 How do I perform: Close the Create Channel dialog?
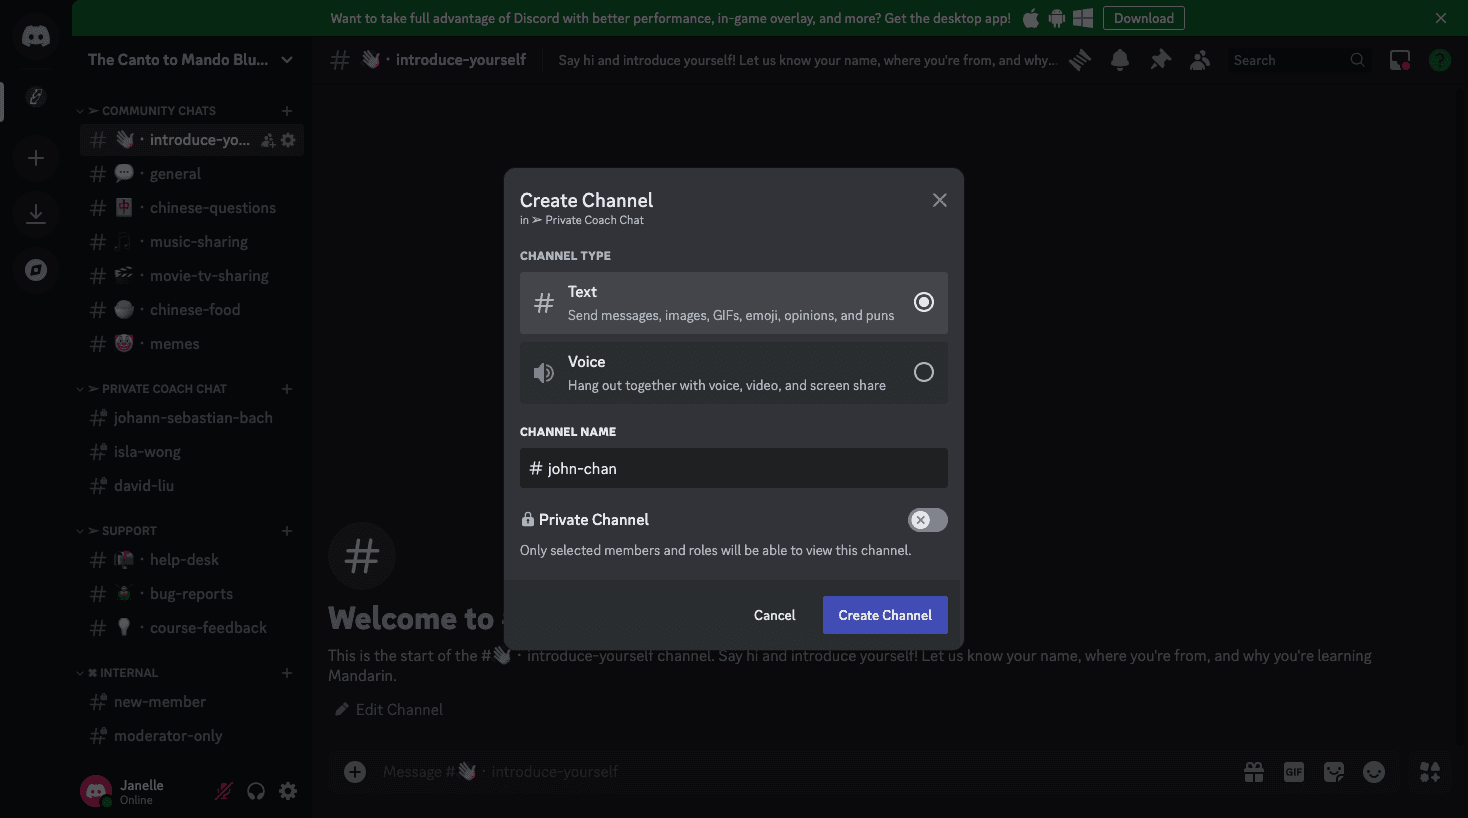coord(940,200)
